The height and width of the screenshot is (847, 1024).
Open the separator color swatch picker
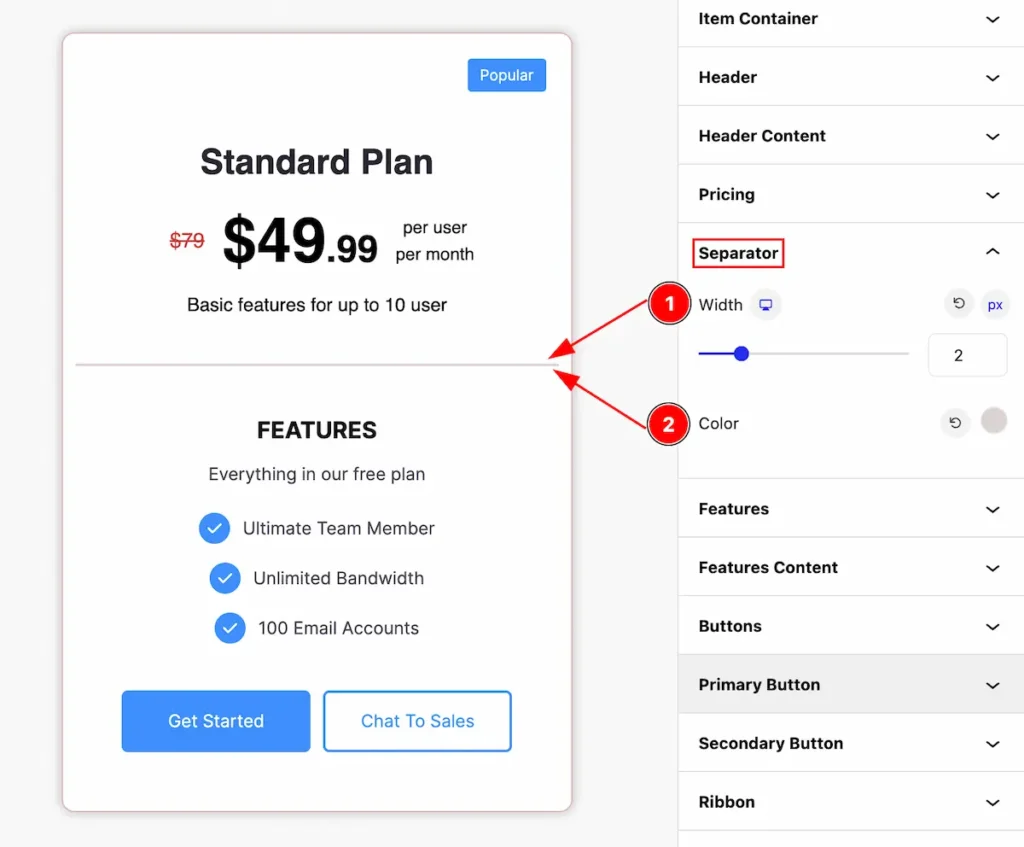click(994, 421)
